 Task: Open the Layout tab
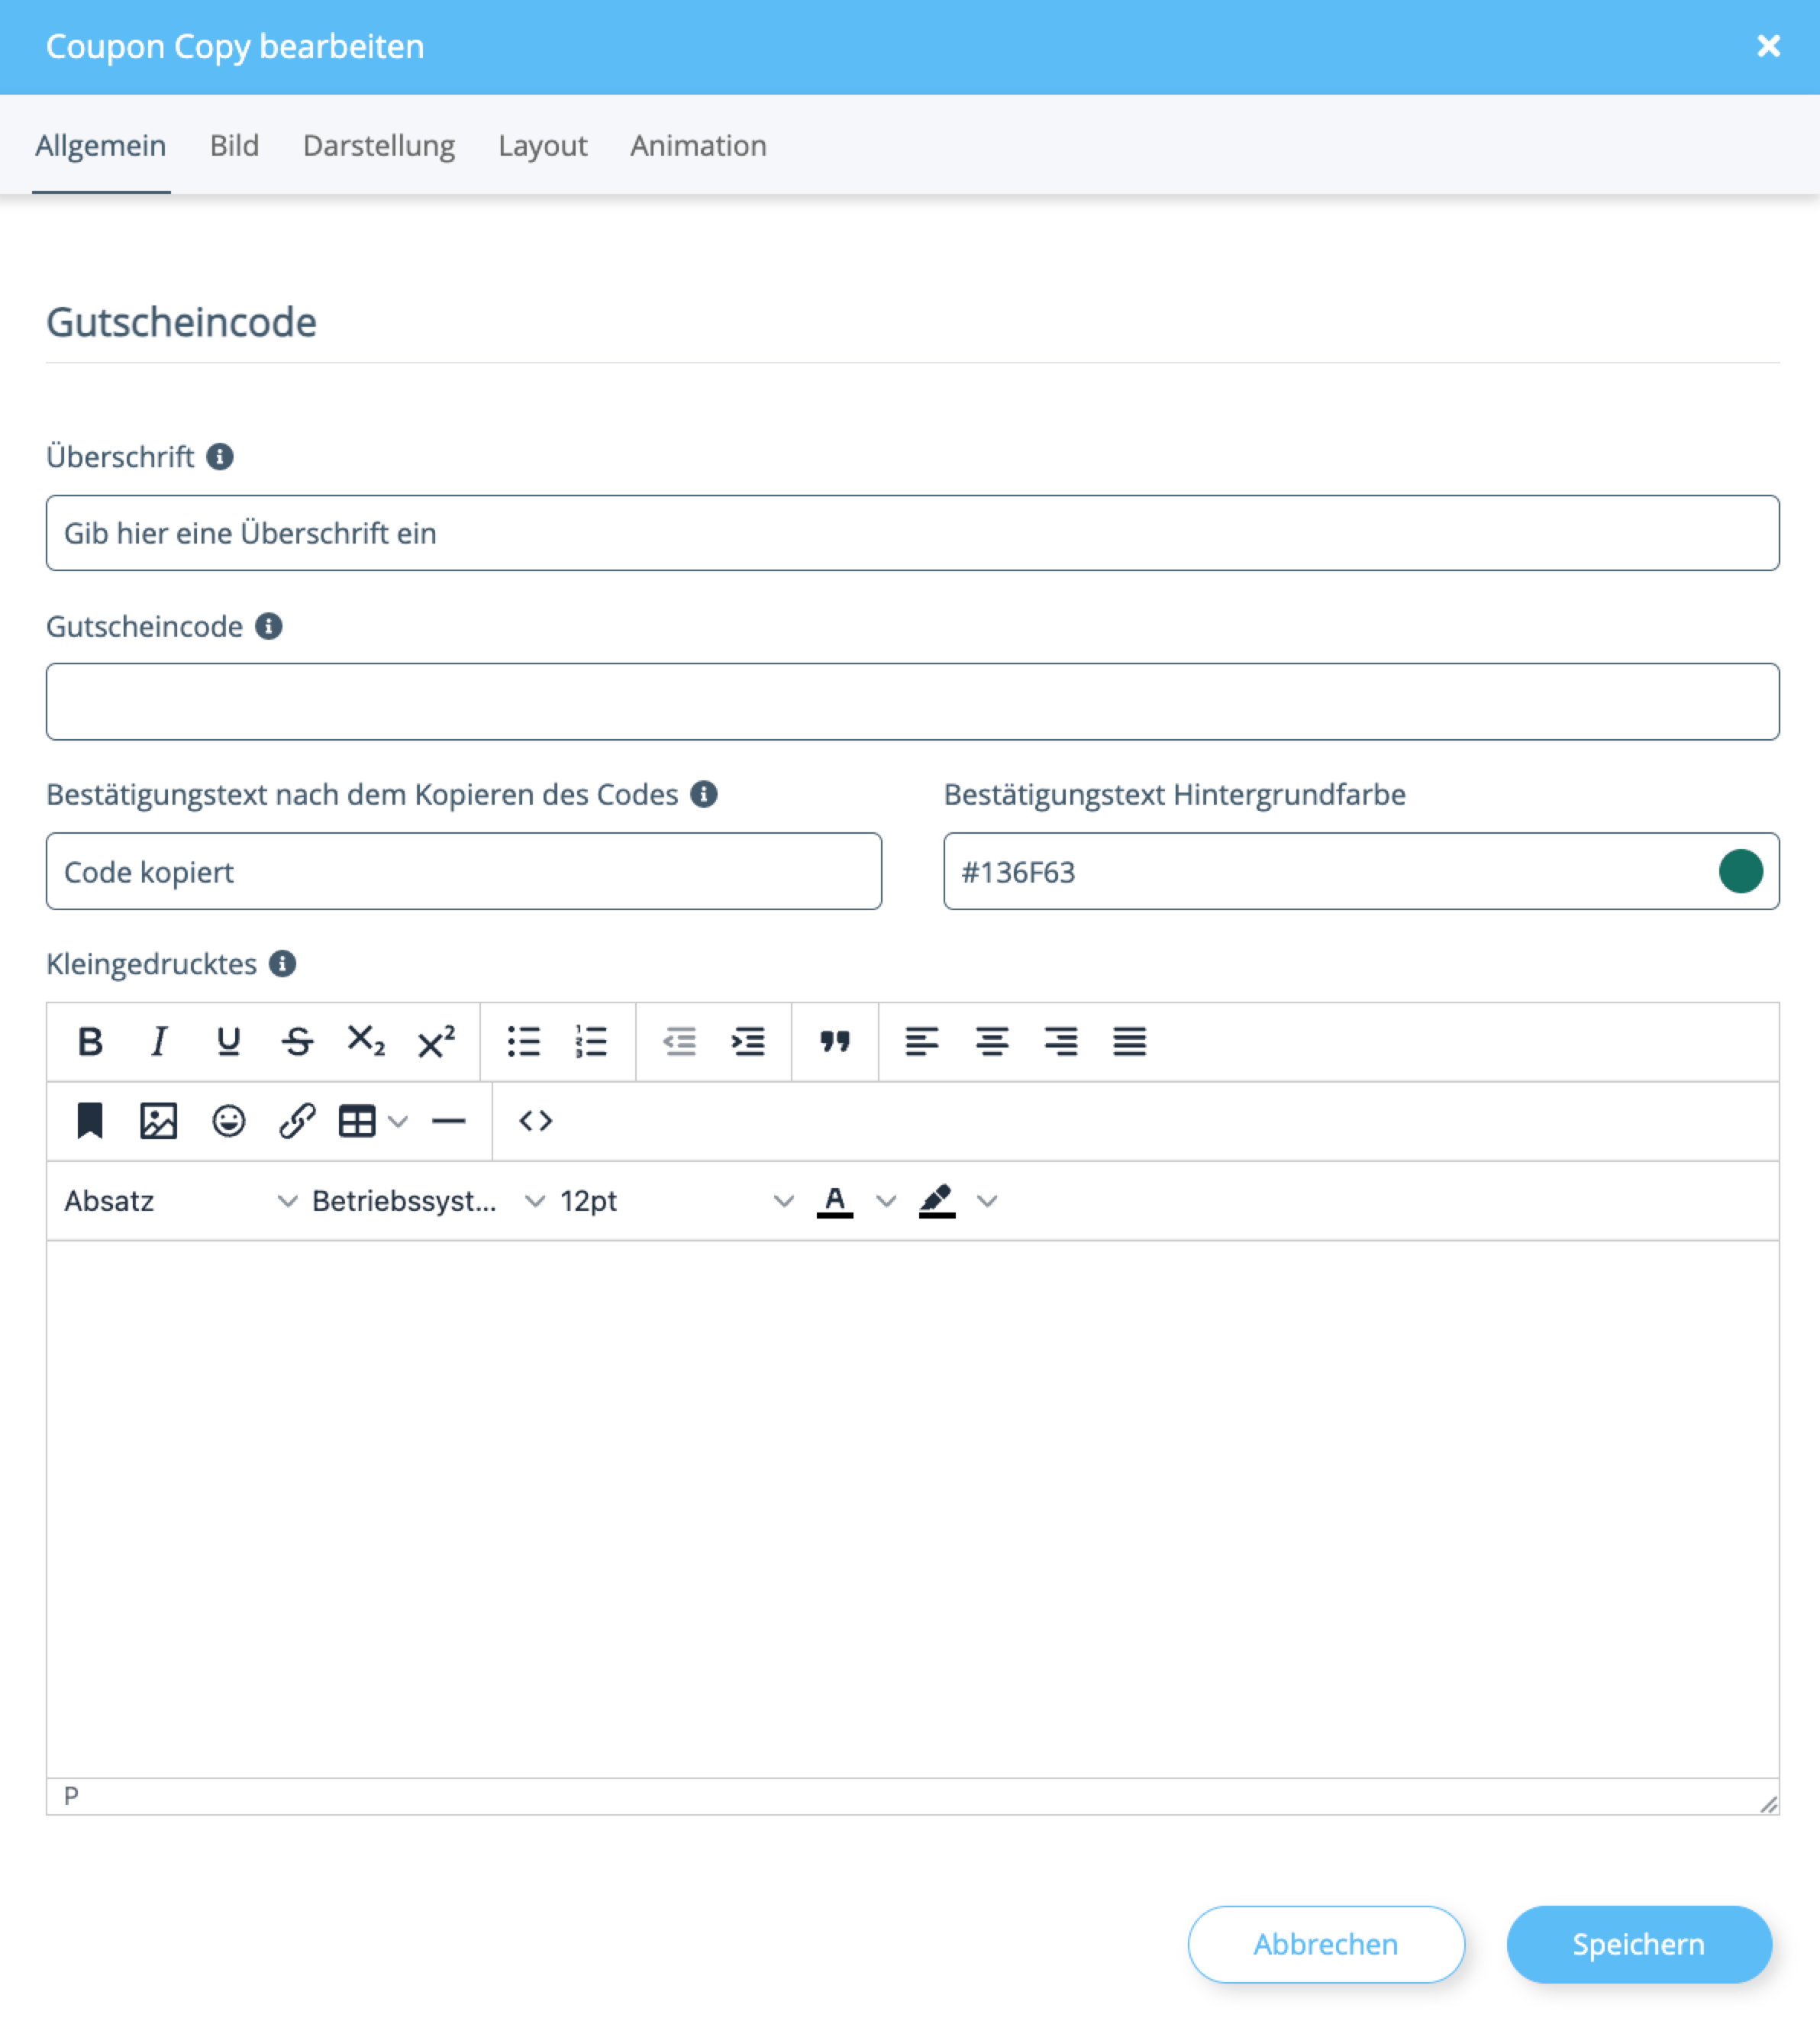click(543, 145)
